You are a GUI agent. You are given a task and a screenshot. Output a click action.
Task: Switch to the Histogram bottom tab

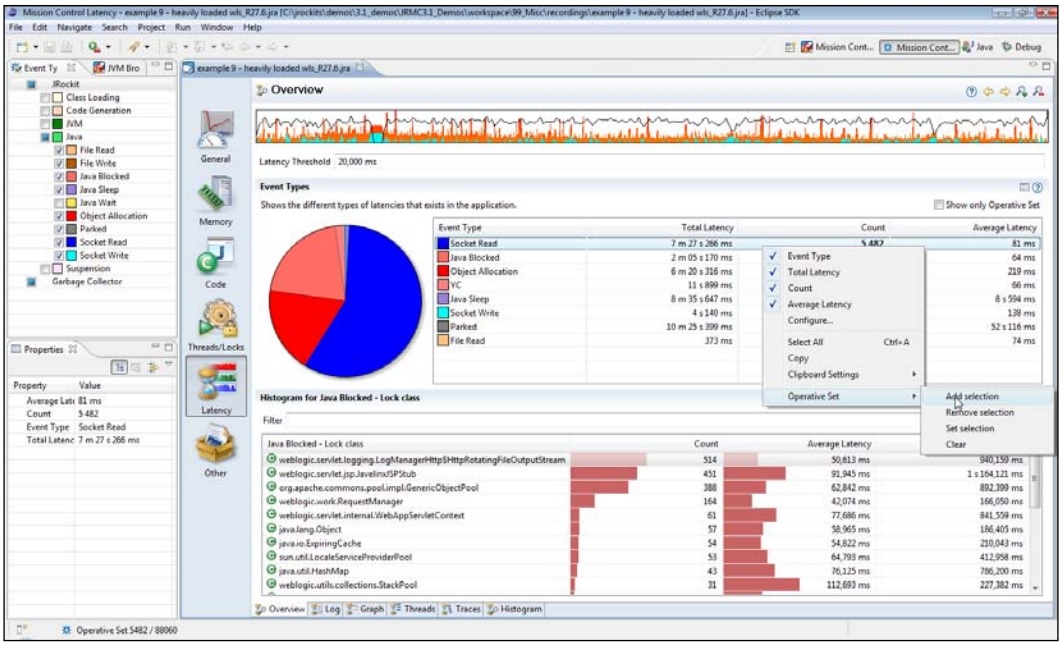515,609
